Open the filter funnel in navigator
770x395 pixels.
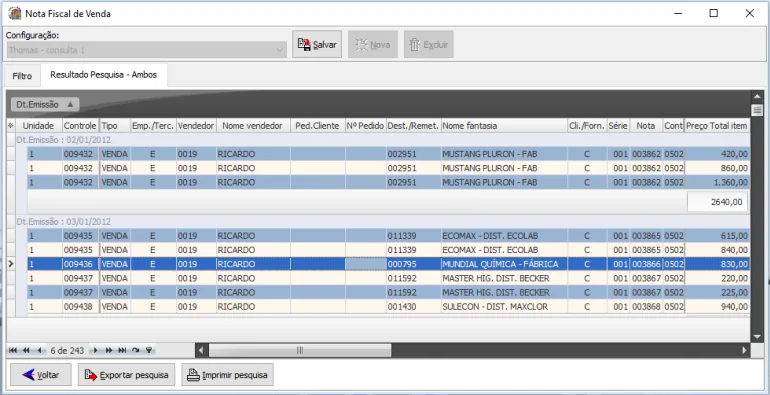point(149,350)
